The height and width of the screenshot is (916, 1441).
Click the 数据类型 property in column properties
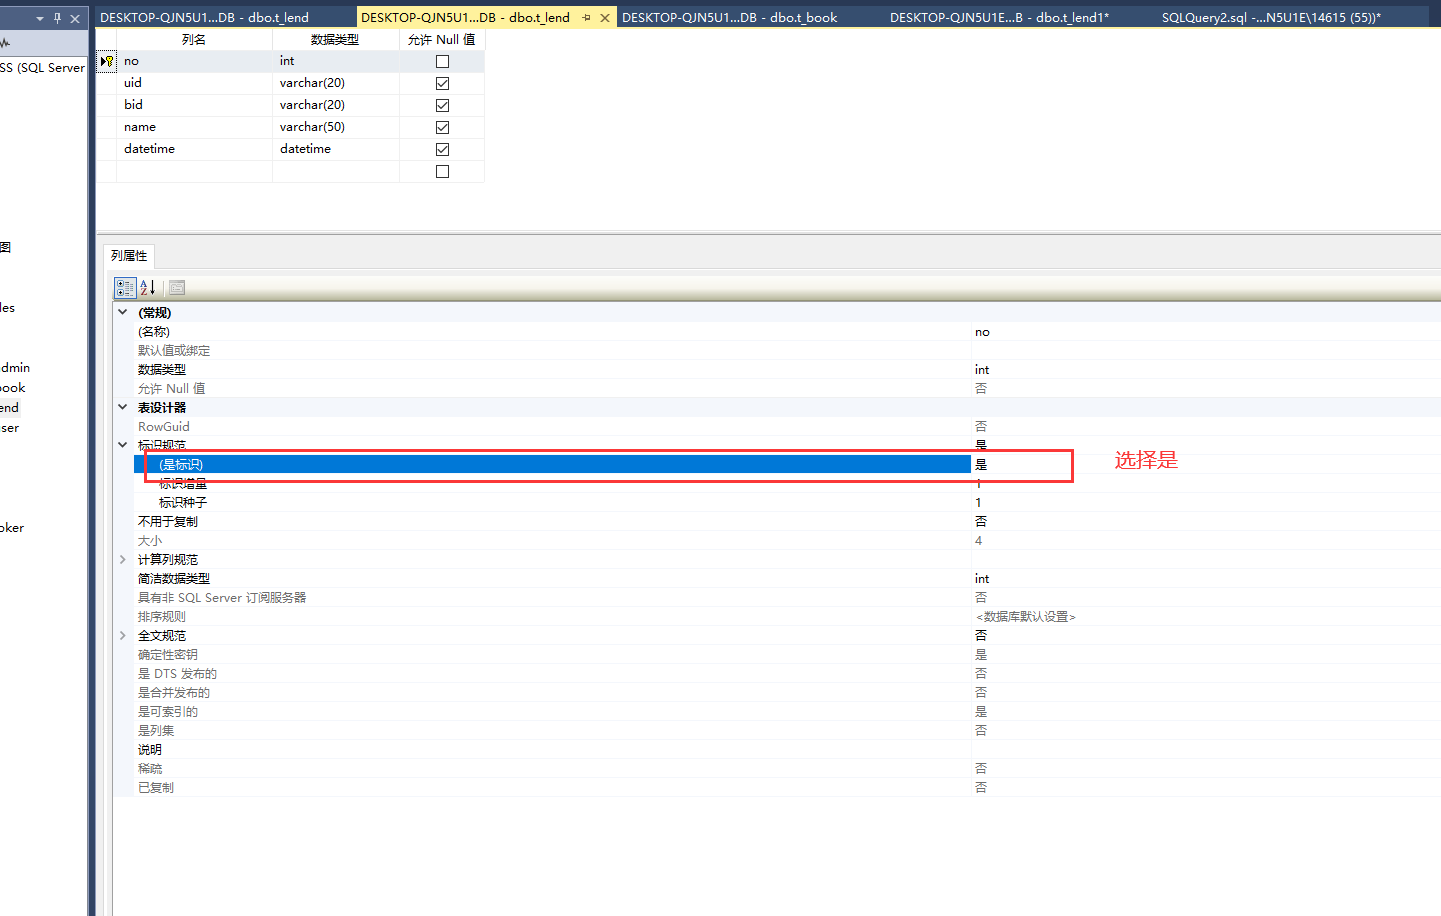[x=787, y=370]
